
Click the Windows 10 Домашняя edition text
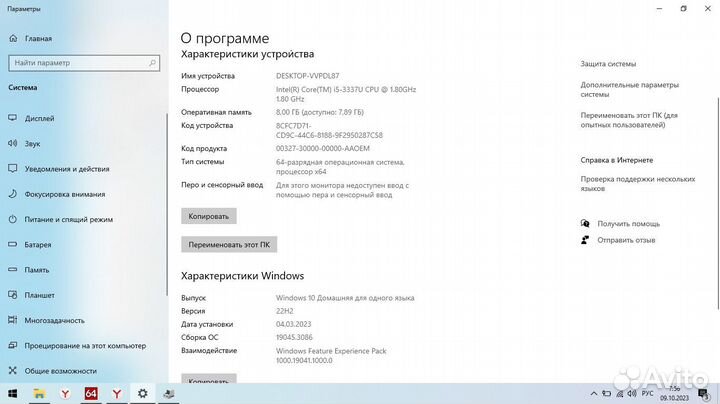pos(345,298)
